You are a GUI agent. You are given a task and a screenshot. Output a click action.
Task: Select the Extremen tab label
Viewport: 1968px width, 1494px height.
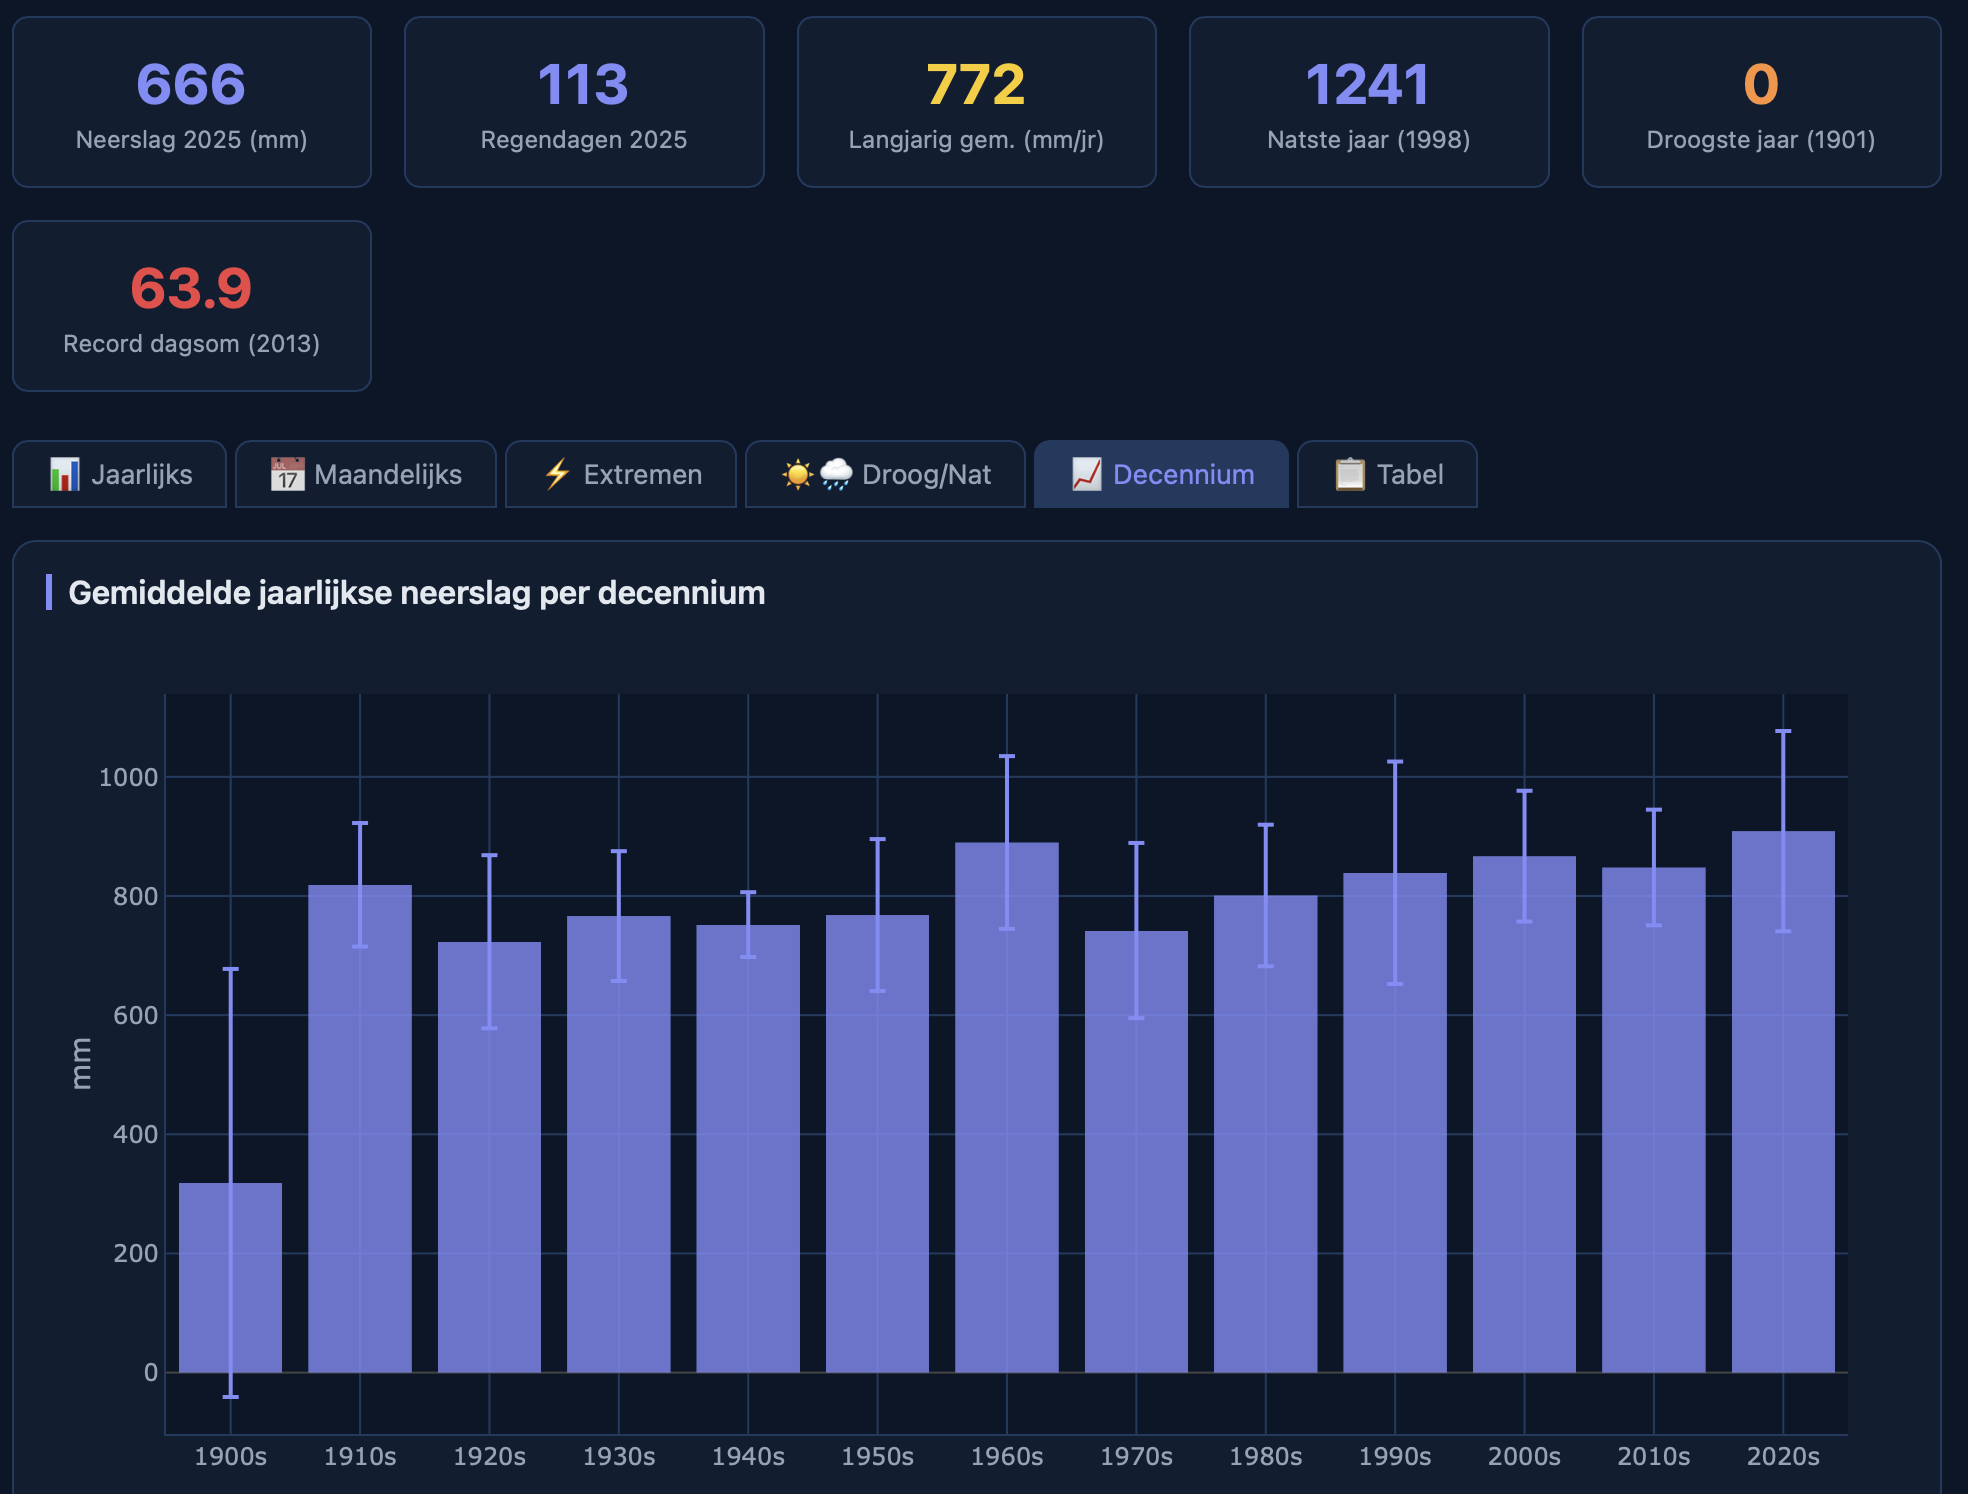(642, 474)
